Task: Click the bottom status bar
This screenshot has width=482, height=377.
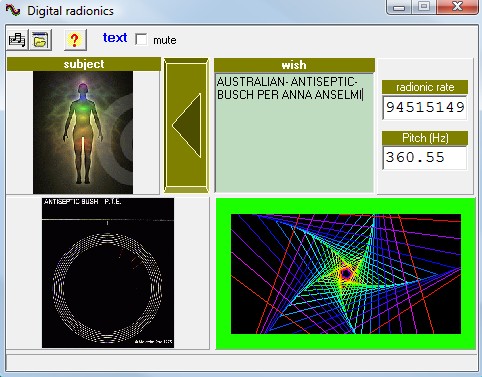Action: pyautogui.click(x=241, y=362)
